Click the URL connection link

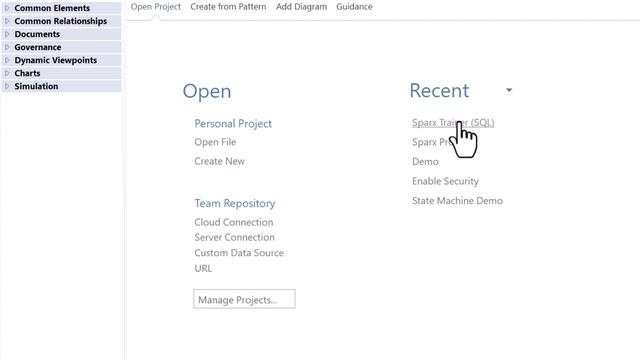click(203, 268)
